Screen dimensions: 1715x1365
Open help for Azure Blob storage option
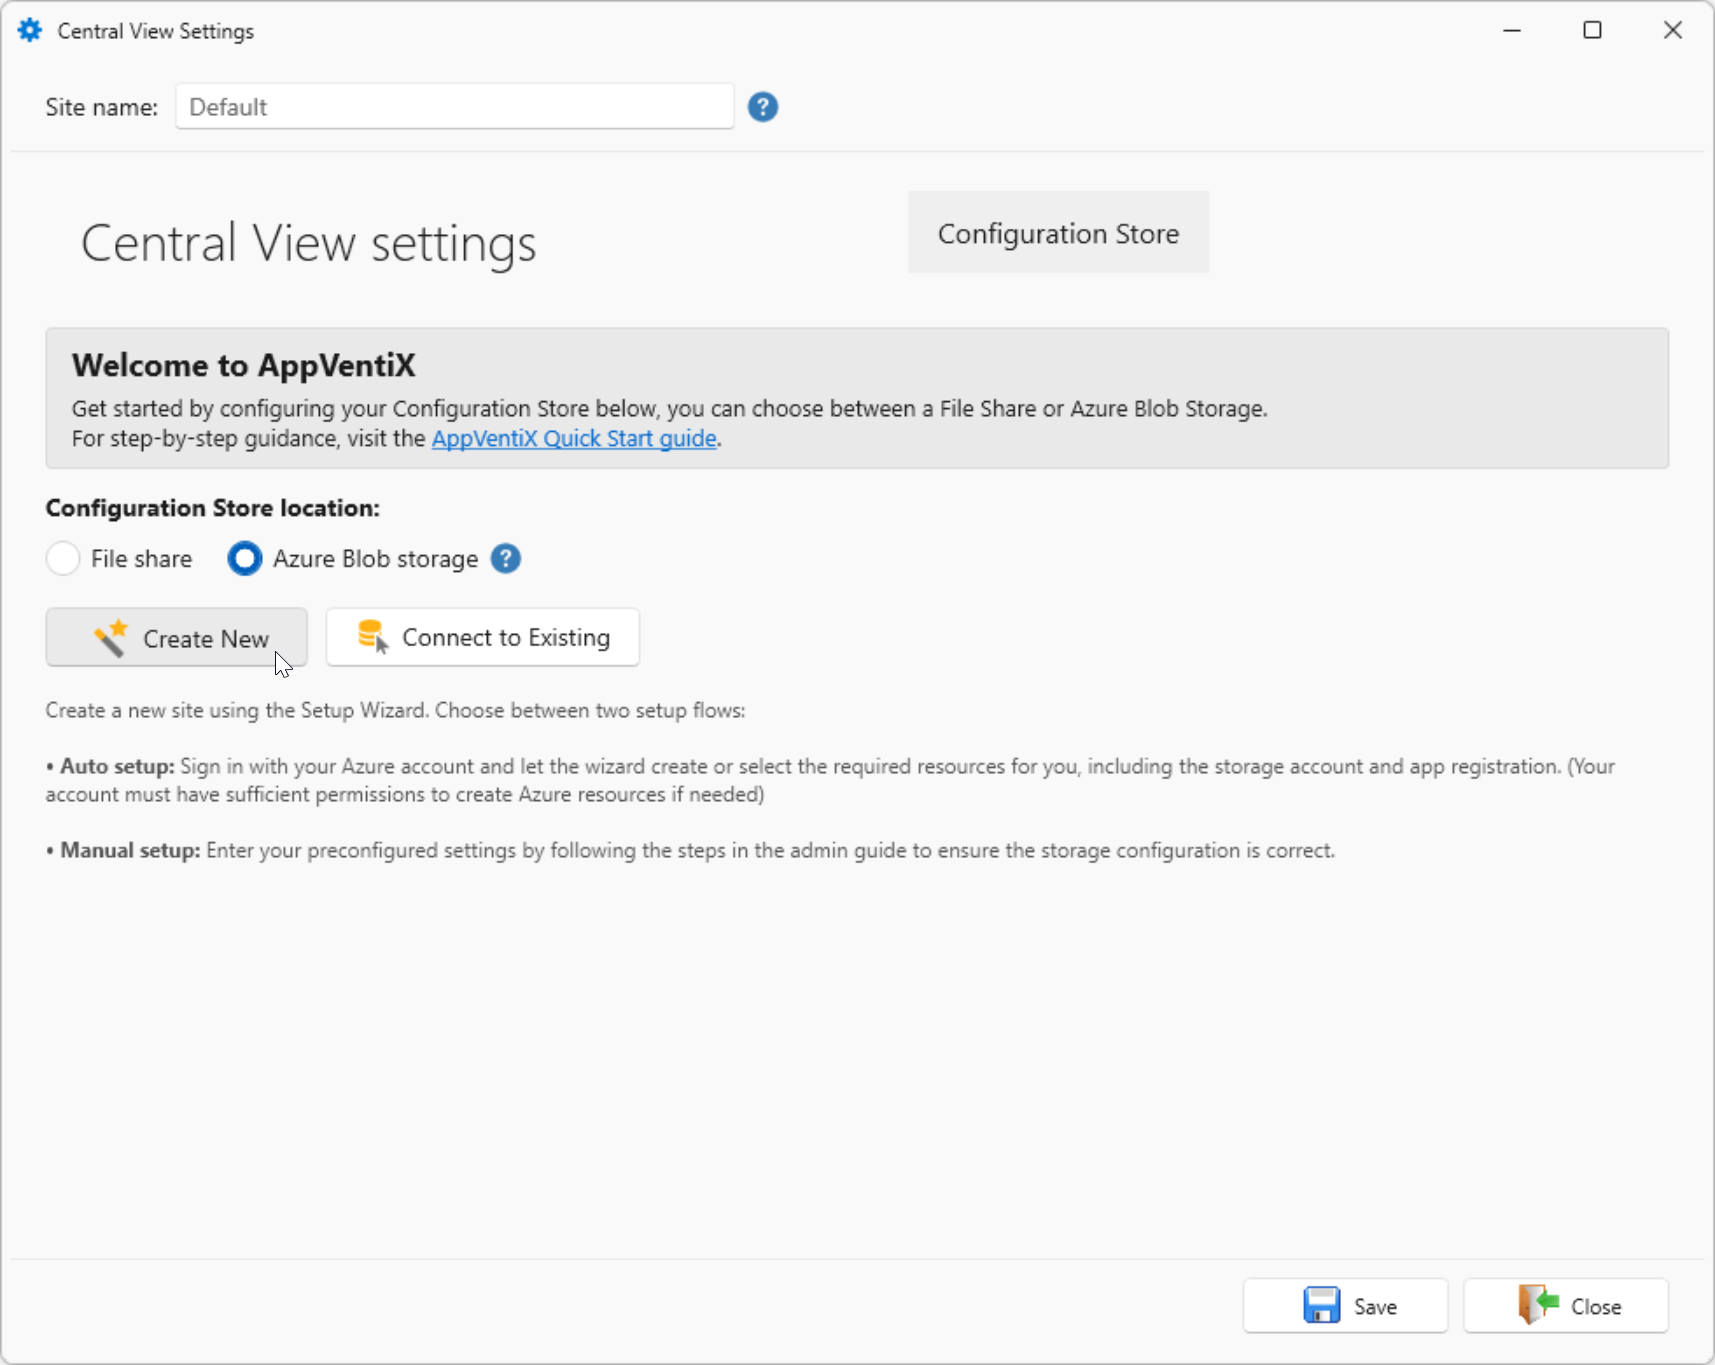506,558
